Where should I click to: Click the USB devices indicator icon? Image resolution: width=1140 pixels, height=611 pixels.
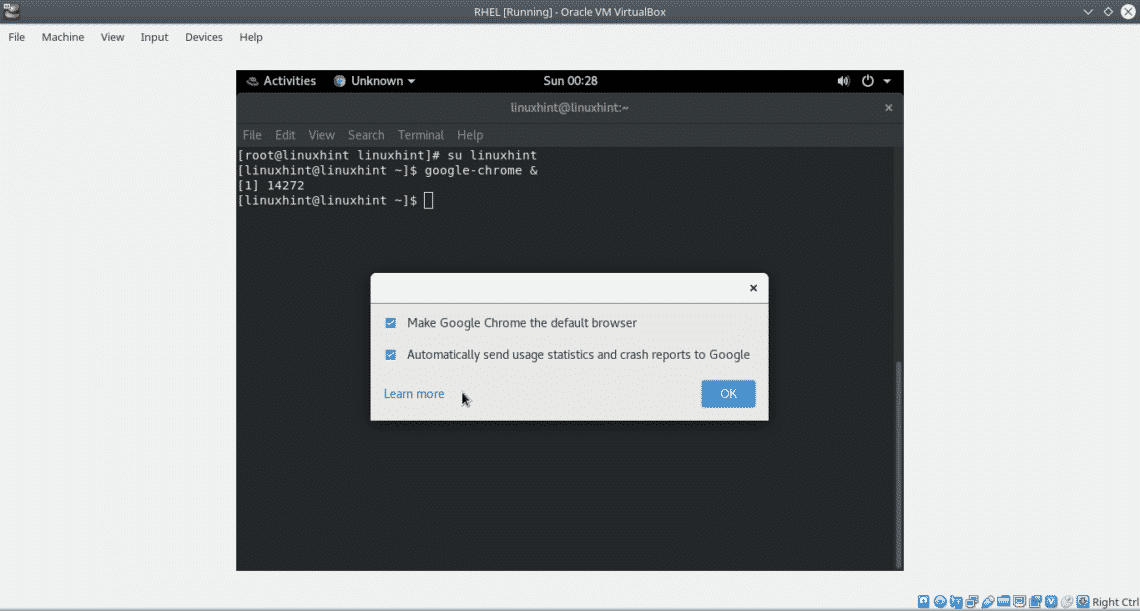click(988, 602)
